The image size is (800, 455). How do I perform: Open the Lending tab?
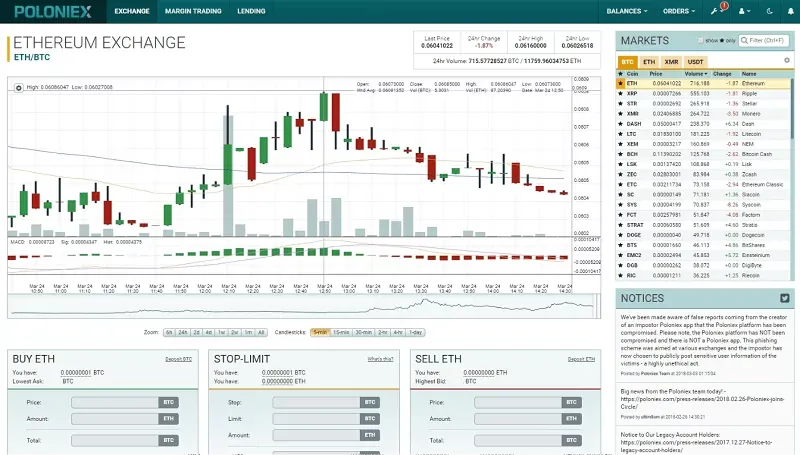251,11
